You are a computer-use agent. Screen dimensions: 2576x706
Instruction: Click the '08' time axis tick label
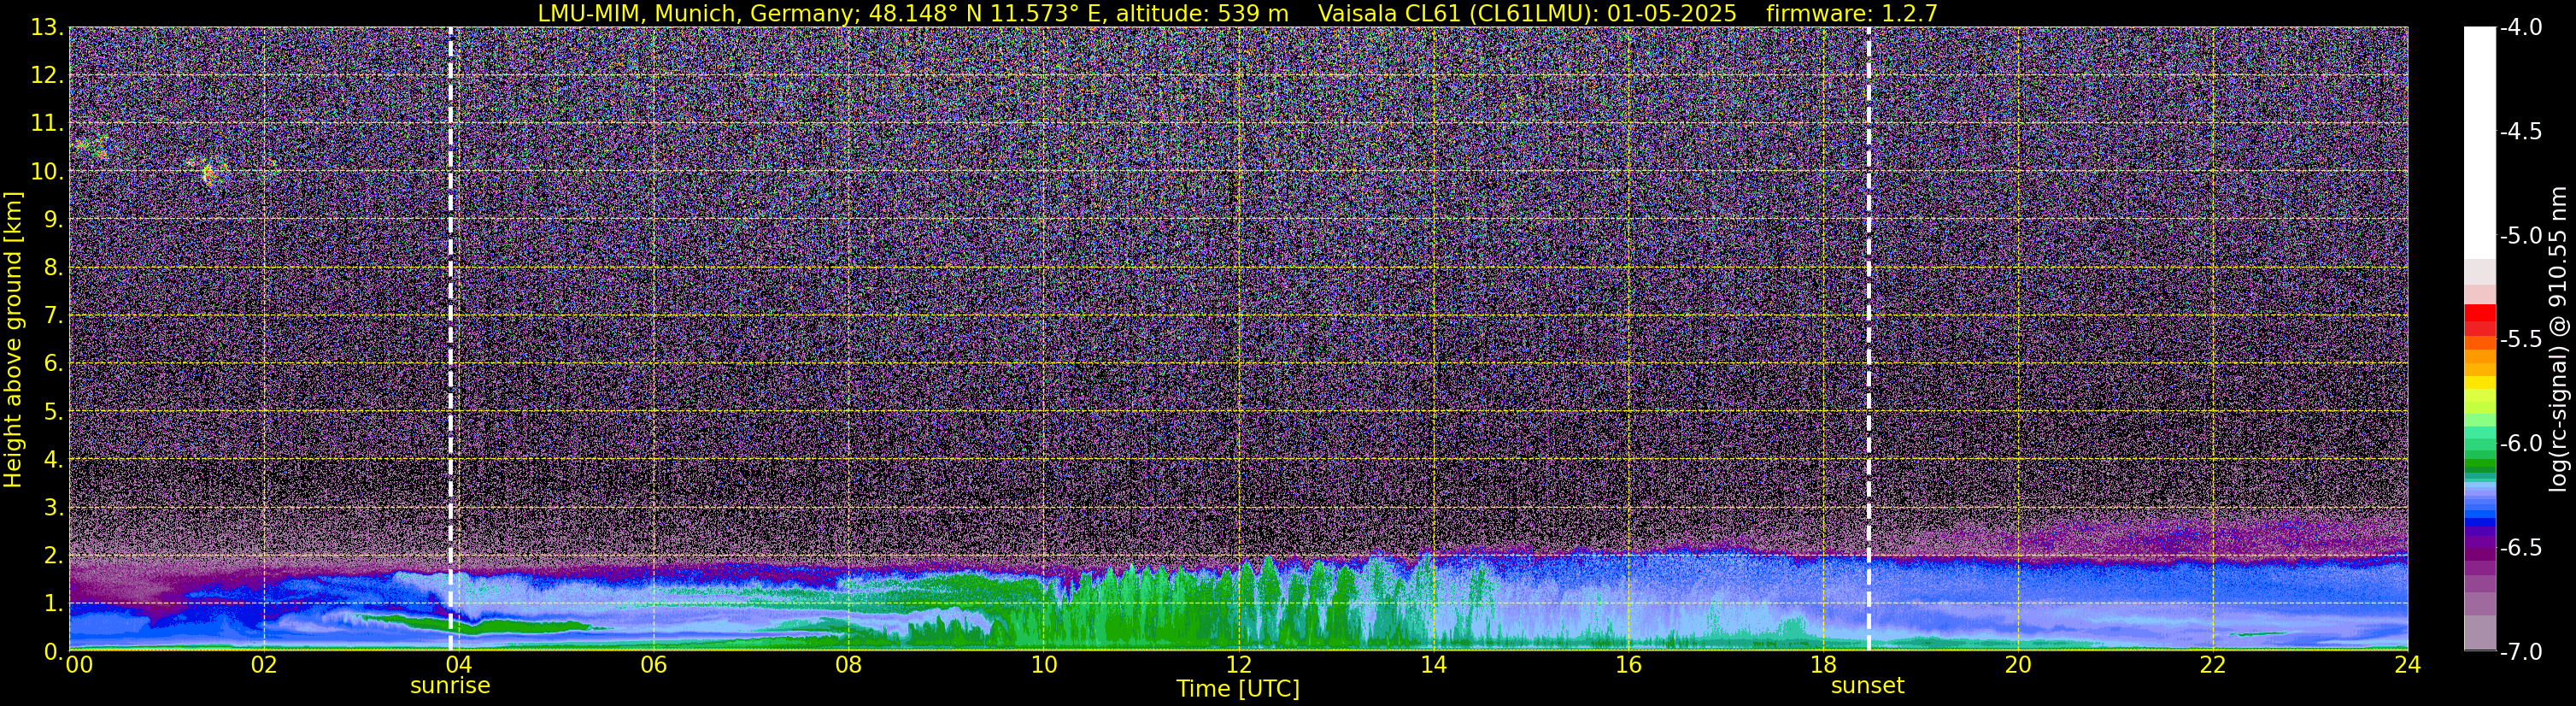[x=848, y=664]
